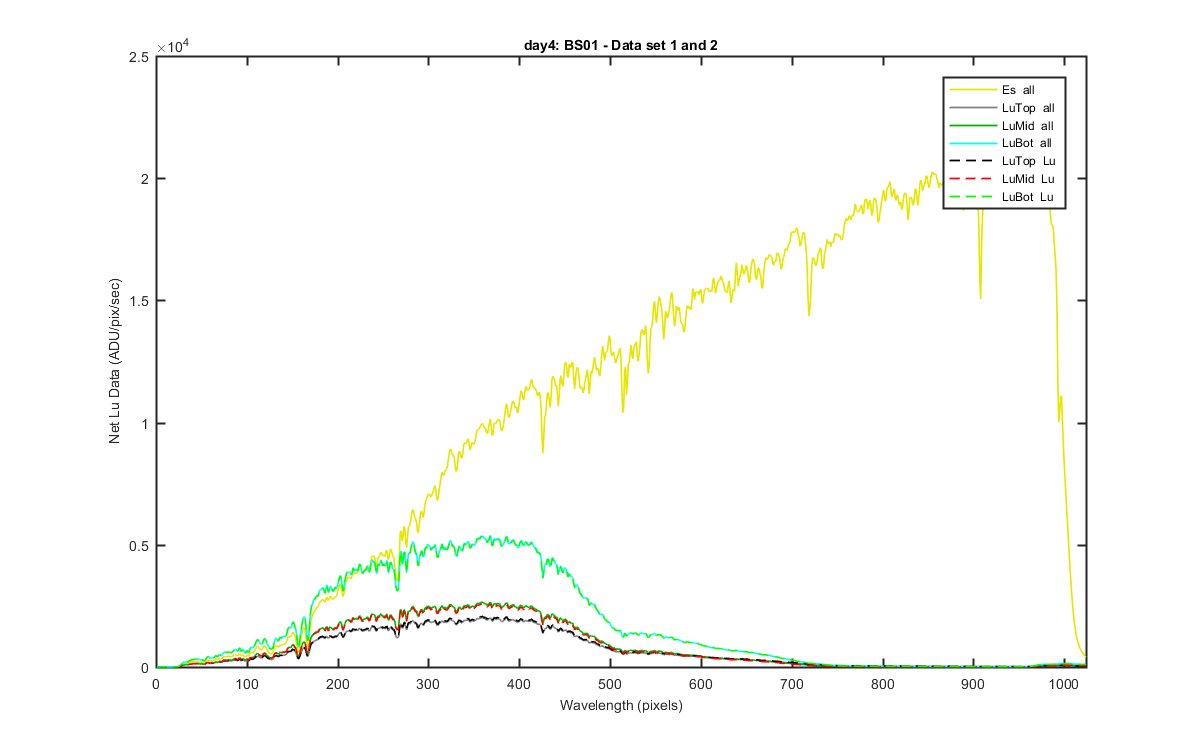Screen dimensions: 1200x750
Task: Click the x-axis tick label '100'
Action: pos(246,685)
